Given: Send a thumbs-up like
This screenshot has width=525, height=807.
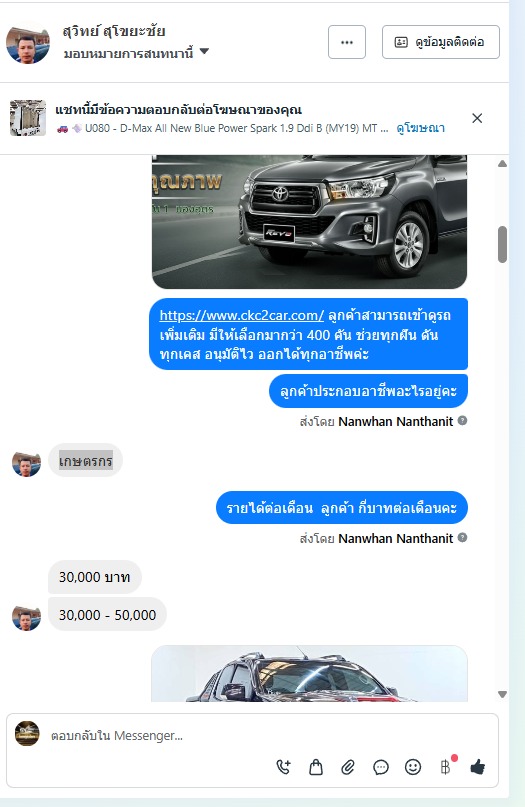Looking at the screenshot, I should pyautogui.click(x=478, y=767).
